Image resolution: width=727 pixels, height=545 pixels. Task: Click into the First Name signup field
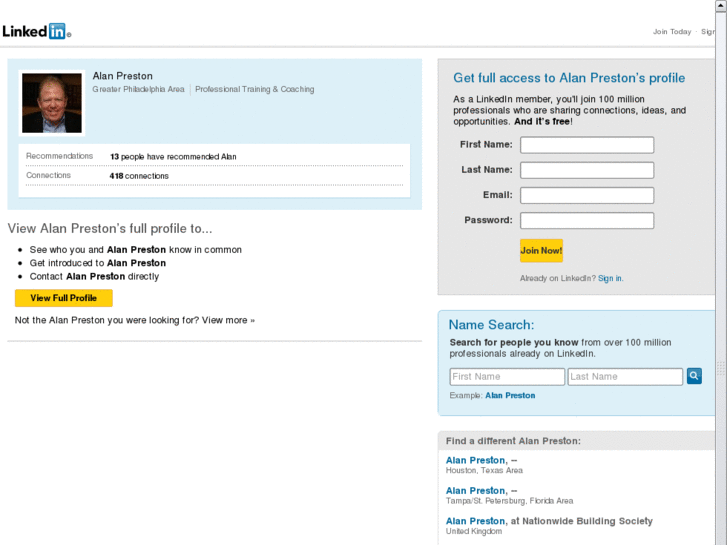pyautogui.click(x=587, y=145)
